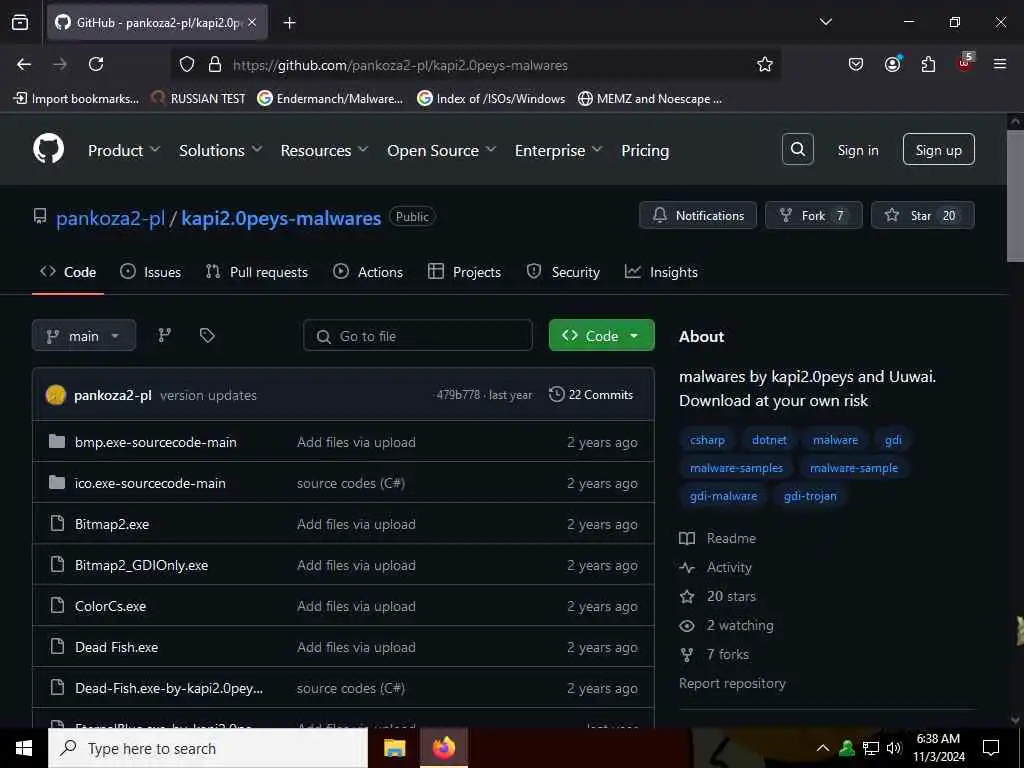The height and width of the screenshot is (768, 1024).
Task: View branches via the branch icon
Action: (165, 336)
